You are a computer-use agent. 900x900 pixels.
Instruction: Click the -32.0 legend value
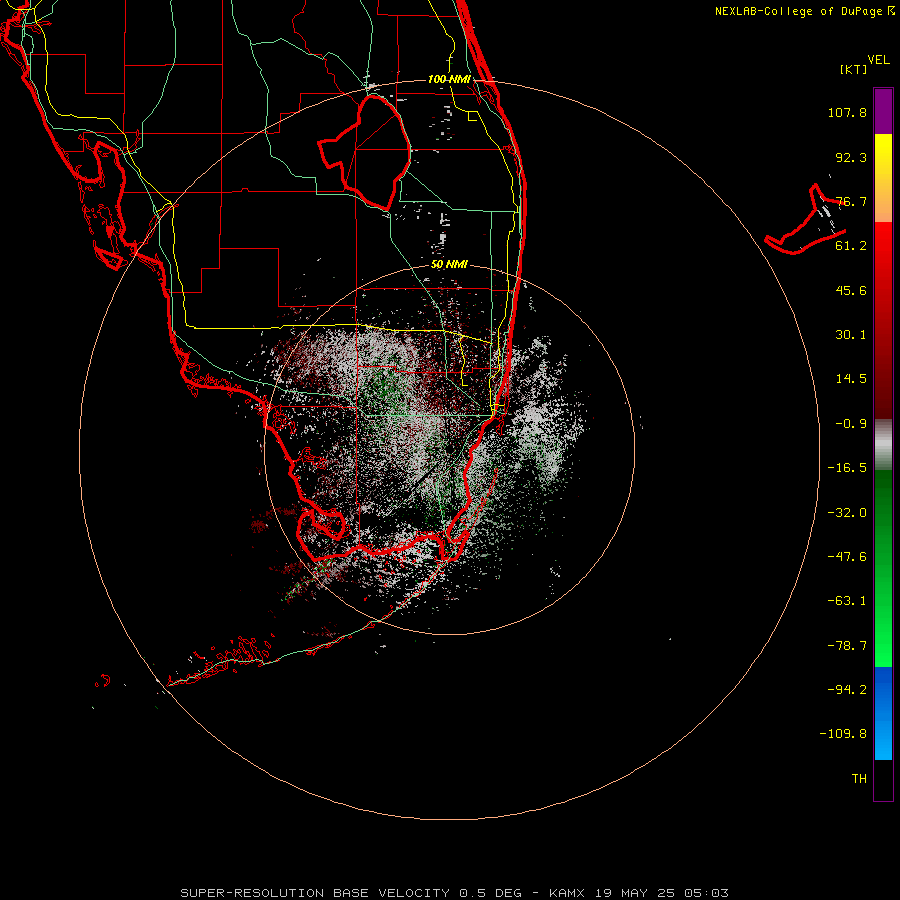pos(847,513)
